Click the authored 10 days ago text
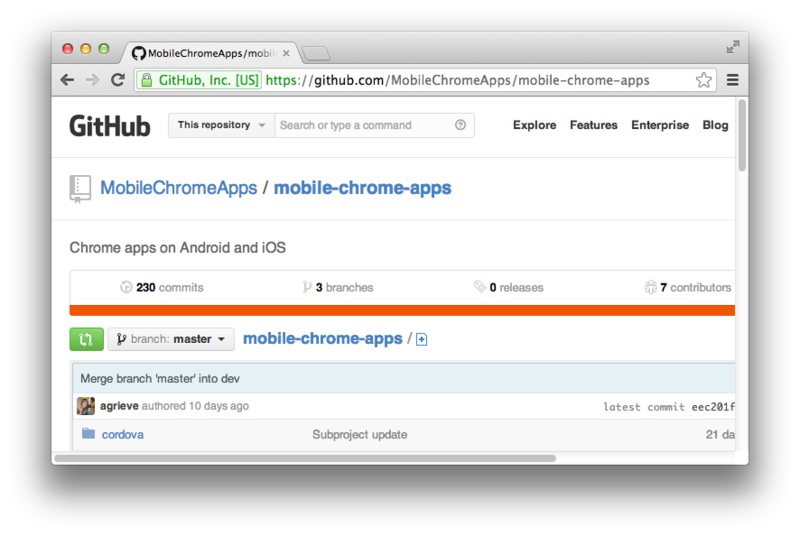Screen dimensions: 800x536 pos(195,406)
